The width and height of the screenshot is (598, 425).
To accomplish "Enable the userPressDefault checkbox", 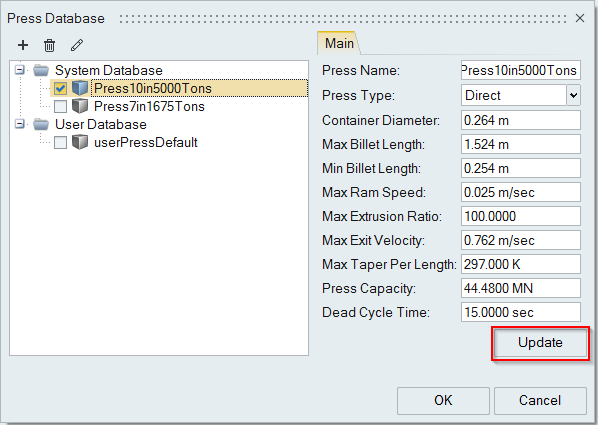I will click(x=60, y=143).
